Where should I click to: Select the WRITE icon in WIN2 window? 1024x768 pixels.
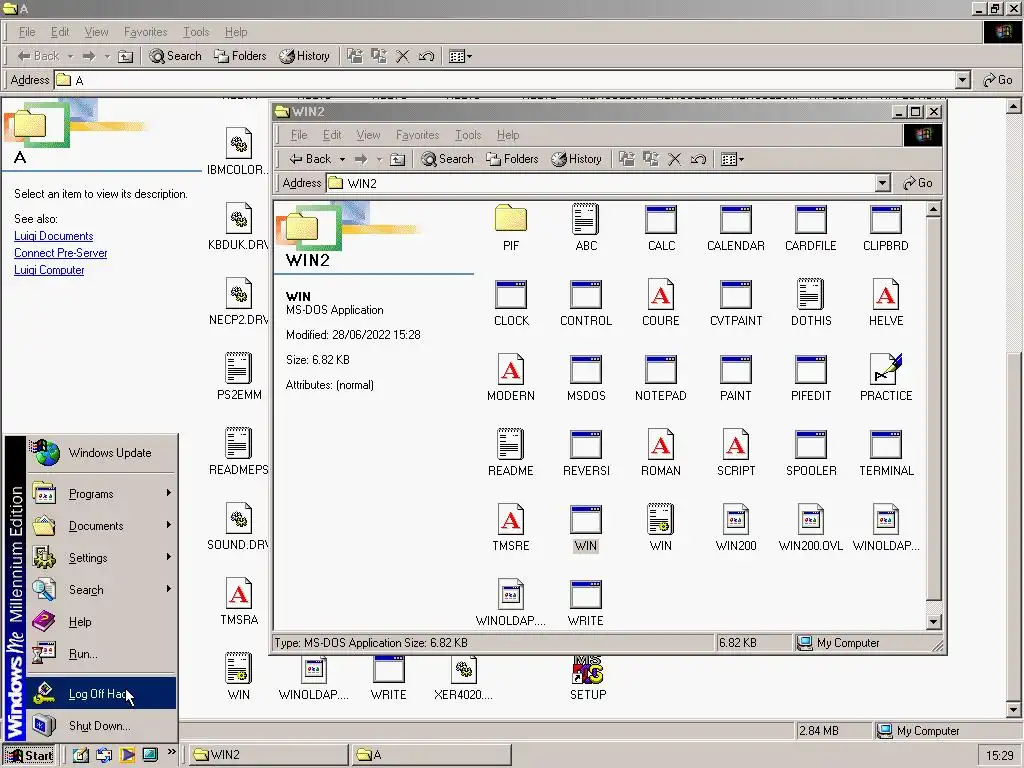point(586,595)
